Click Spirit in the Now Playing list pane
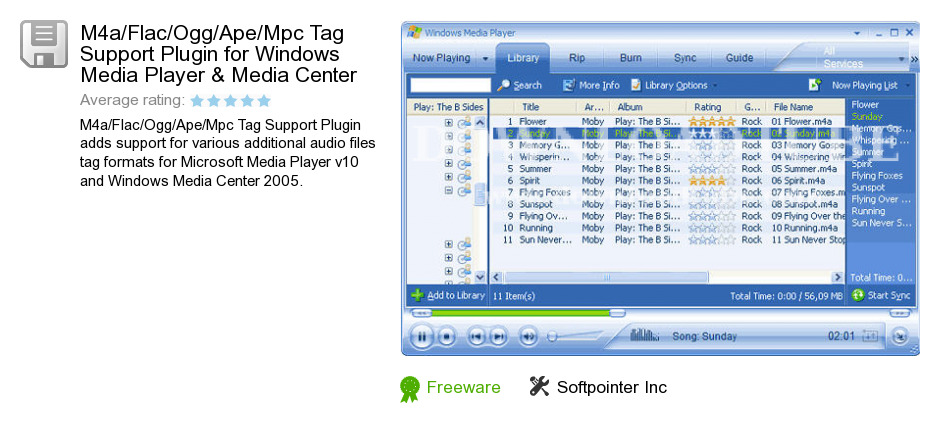 coord(862,164)
